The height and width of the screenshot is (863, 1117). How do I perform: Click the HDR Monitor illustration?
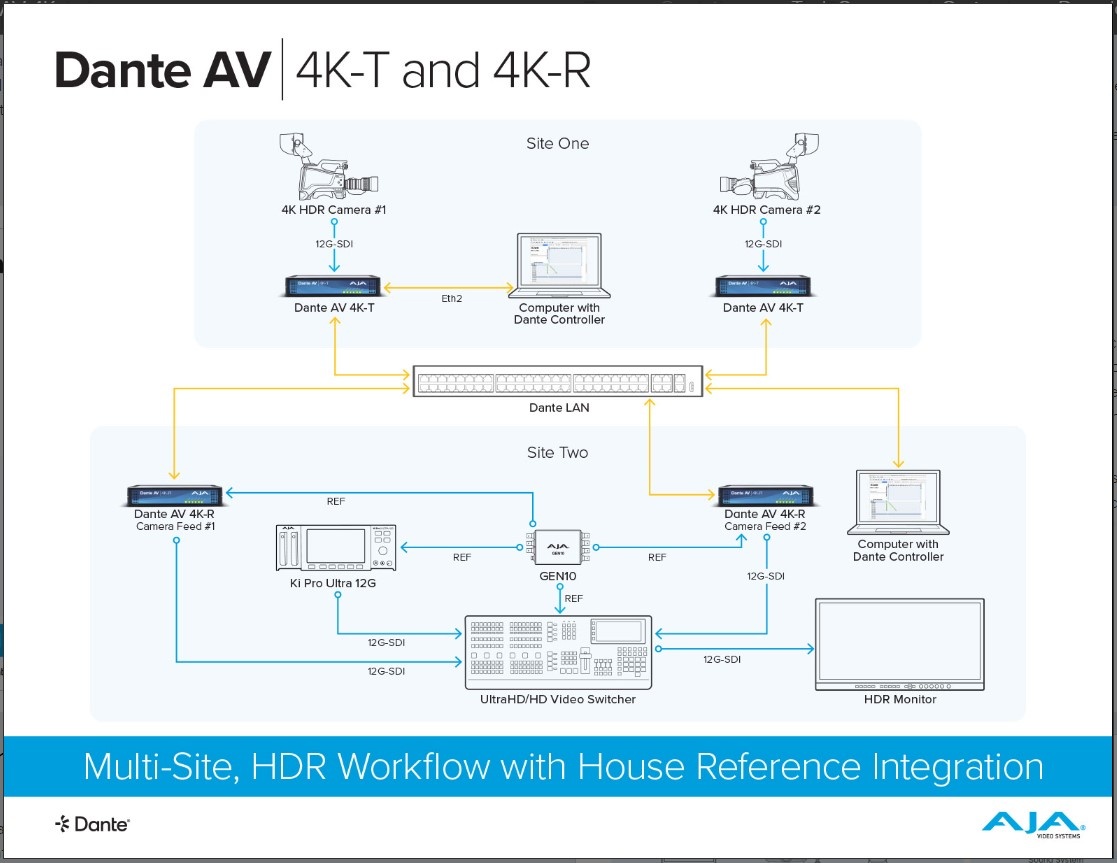[900, 645]
